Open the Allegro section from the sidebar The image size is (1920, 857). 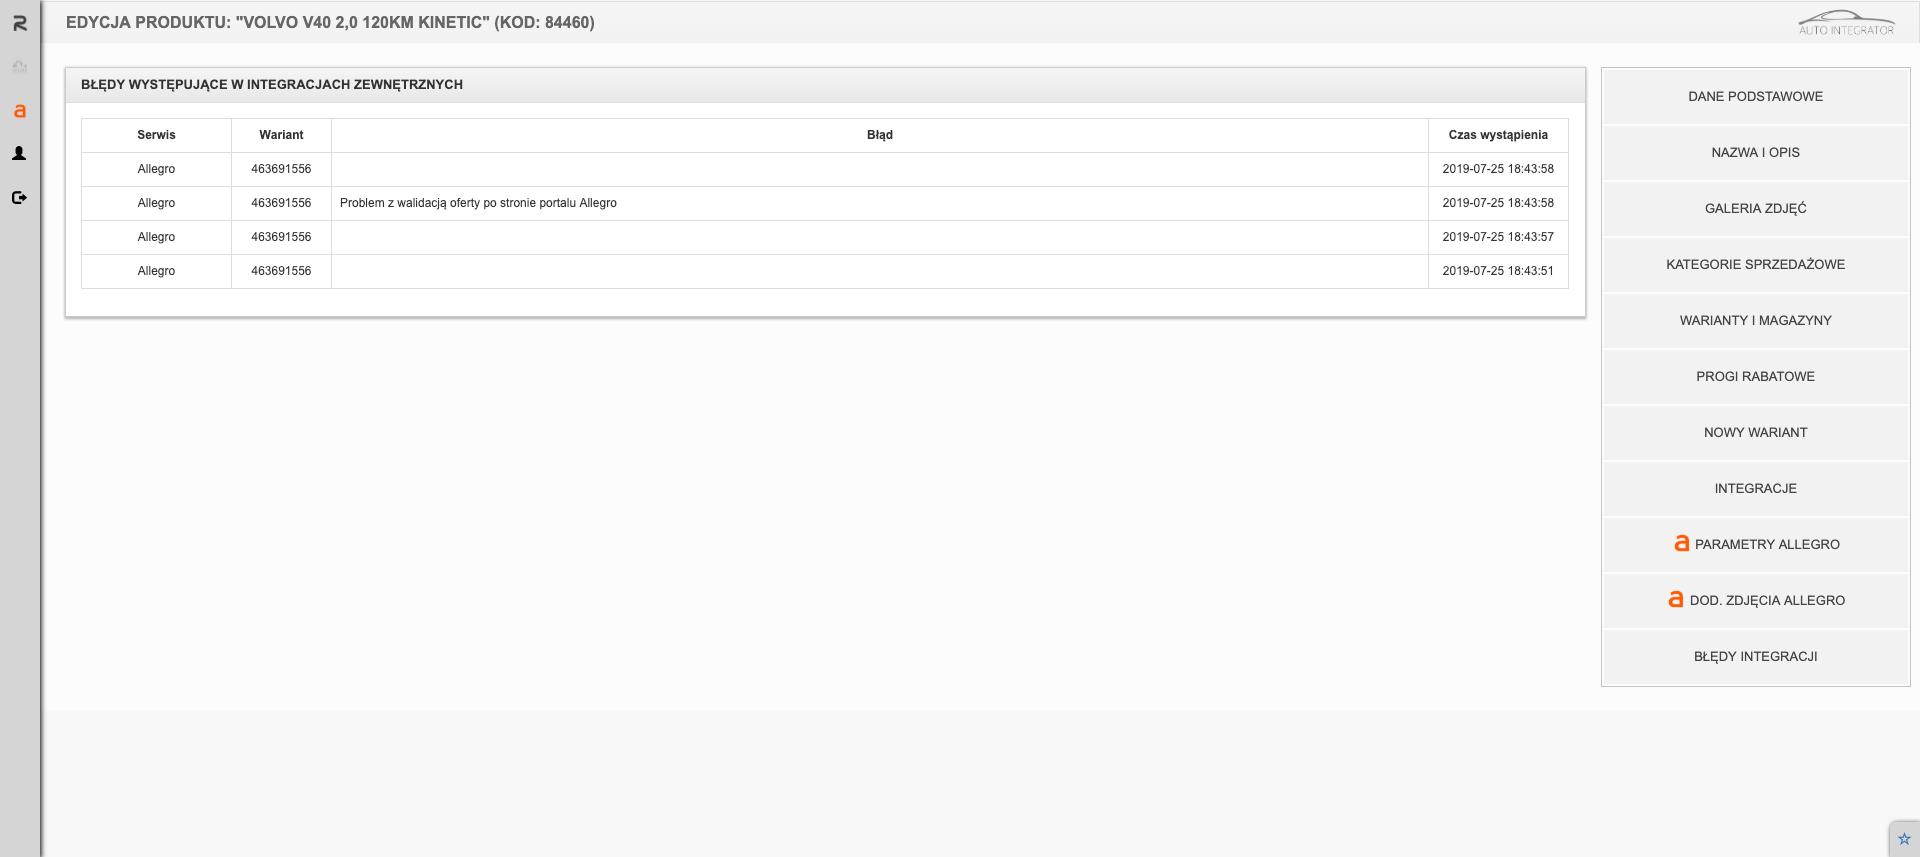tap(19, 111)
